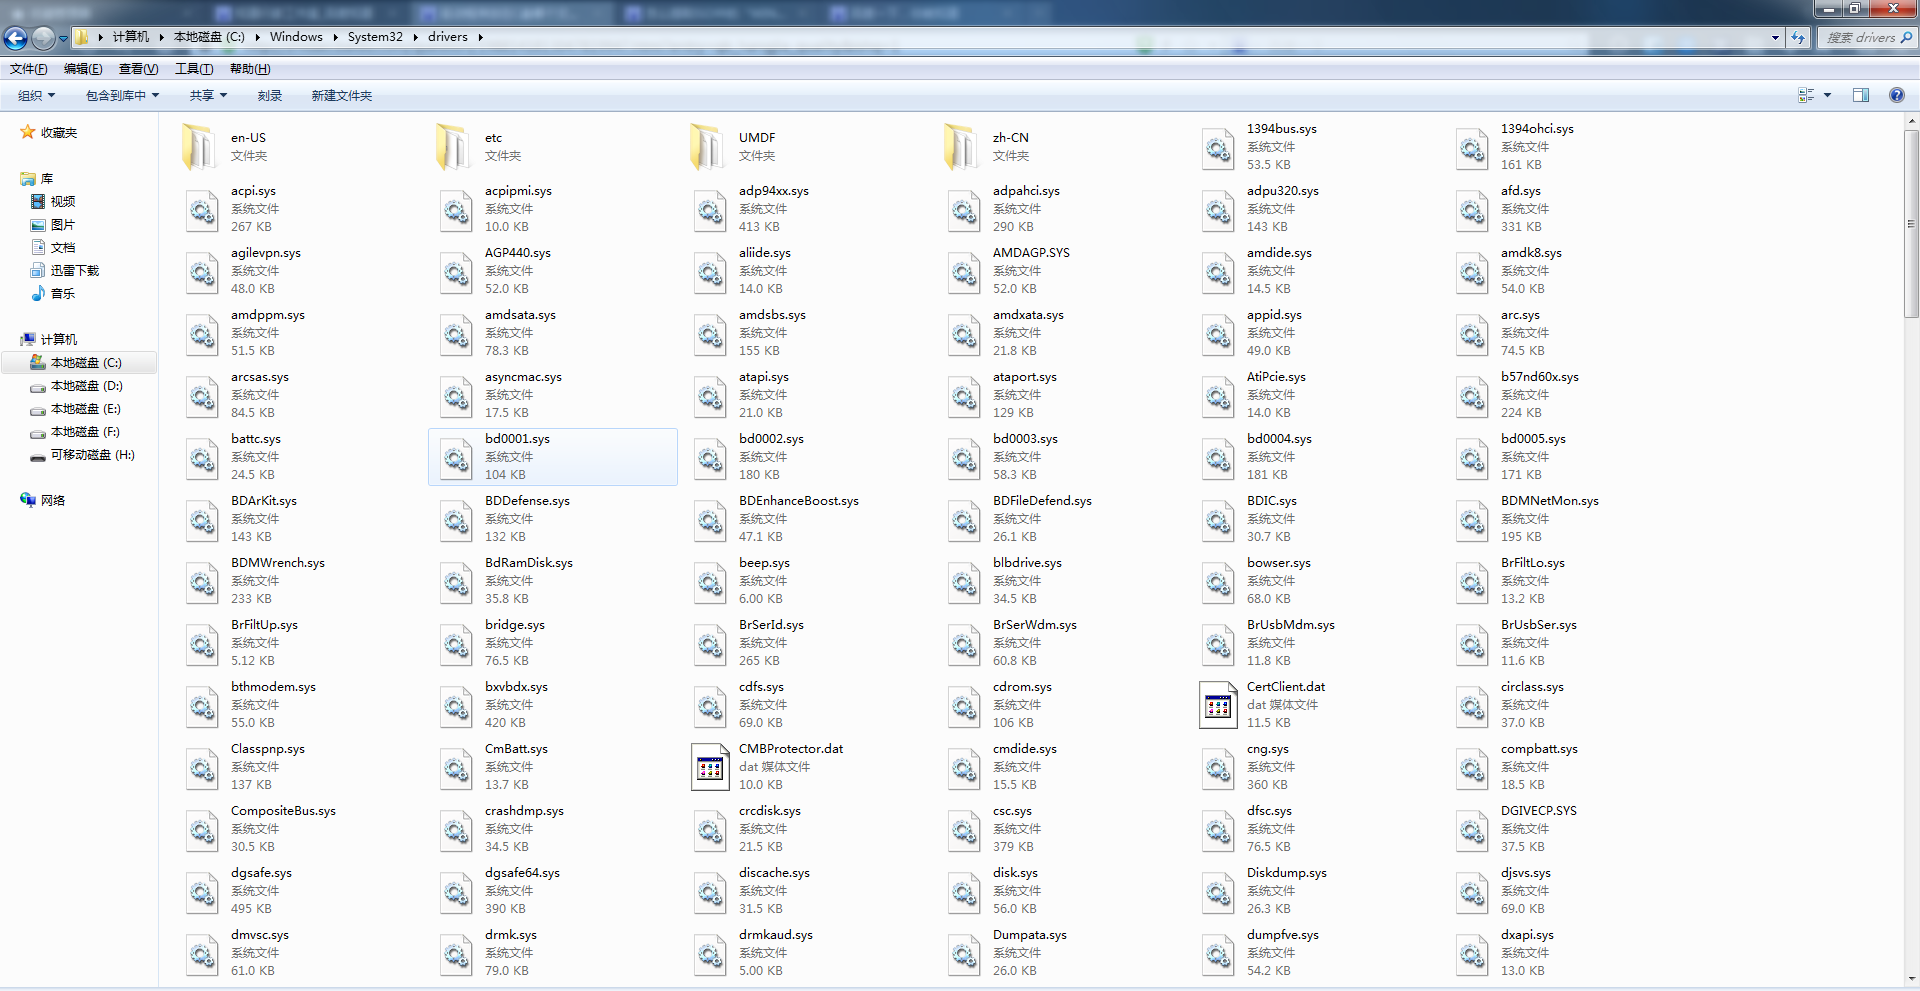Screen dimensions: 1920x991
Task: Open the UMDF folder icon
Action: (x=707, y=147)
